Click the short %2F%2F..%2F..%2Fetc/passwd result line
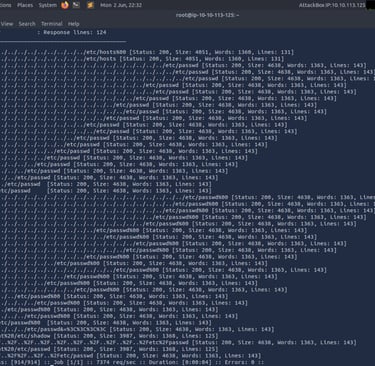 point(131,356)
